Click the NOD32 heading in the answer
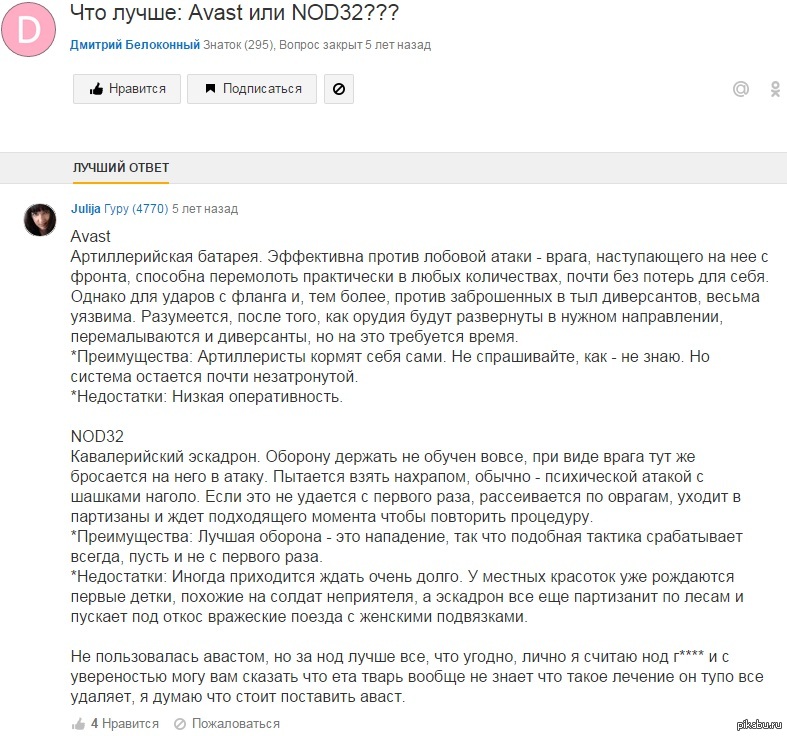This screenshot has height=736, width=787. [x=97, y=436]
